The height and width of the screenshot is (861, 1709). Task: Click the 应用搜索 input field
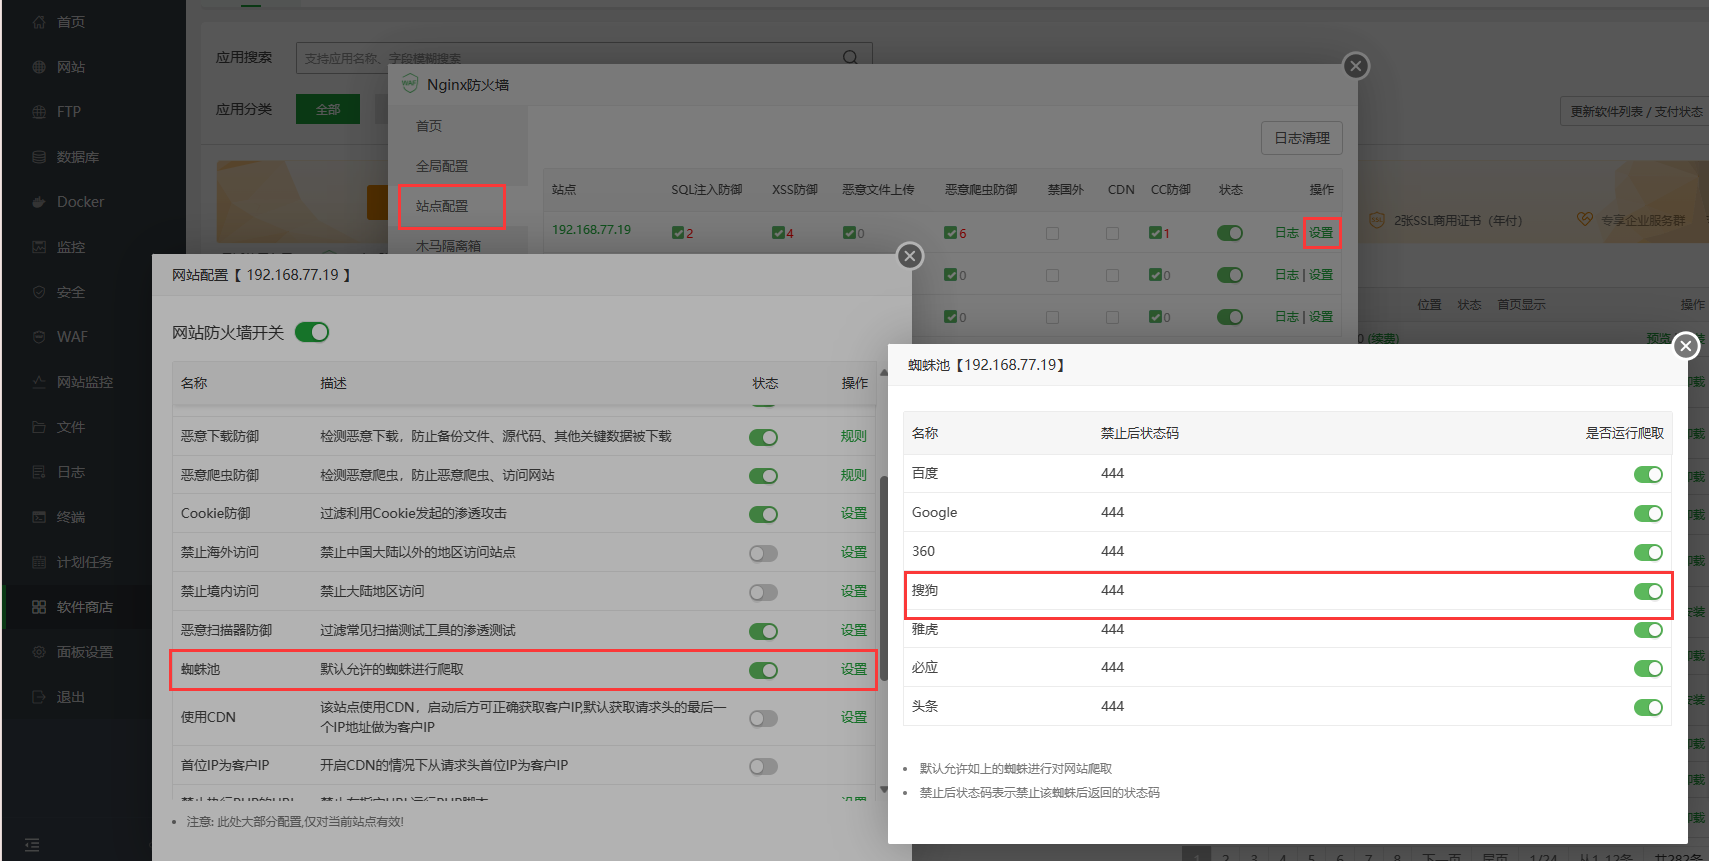(x=584, y=58)
